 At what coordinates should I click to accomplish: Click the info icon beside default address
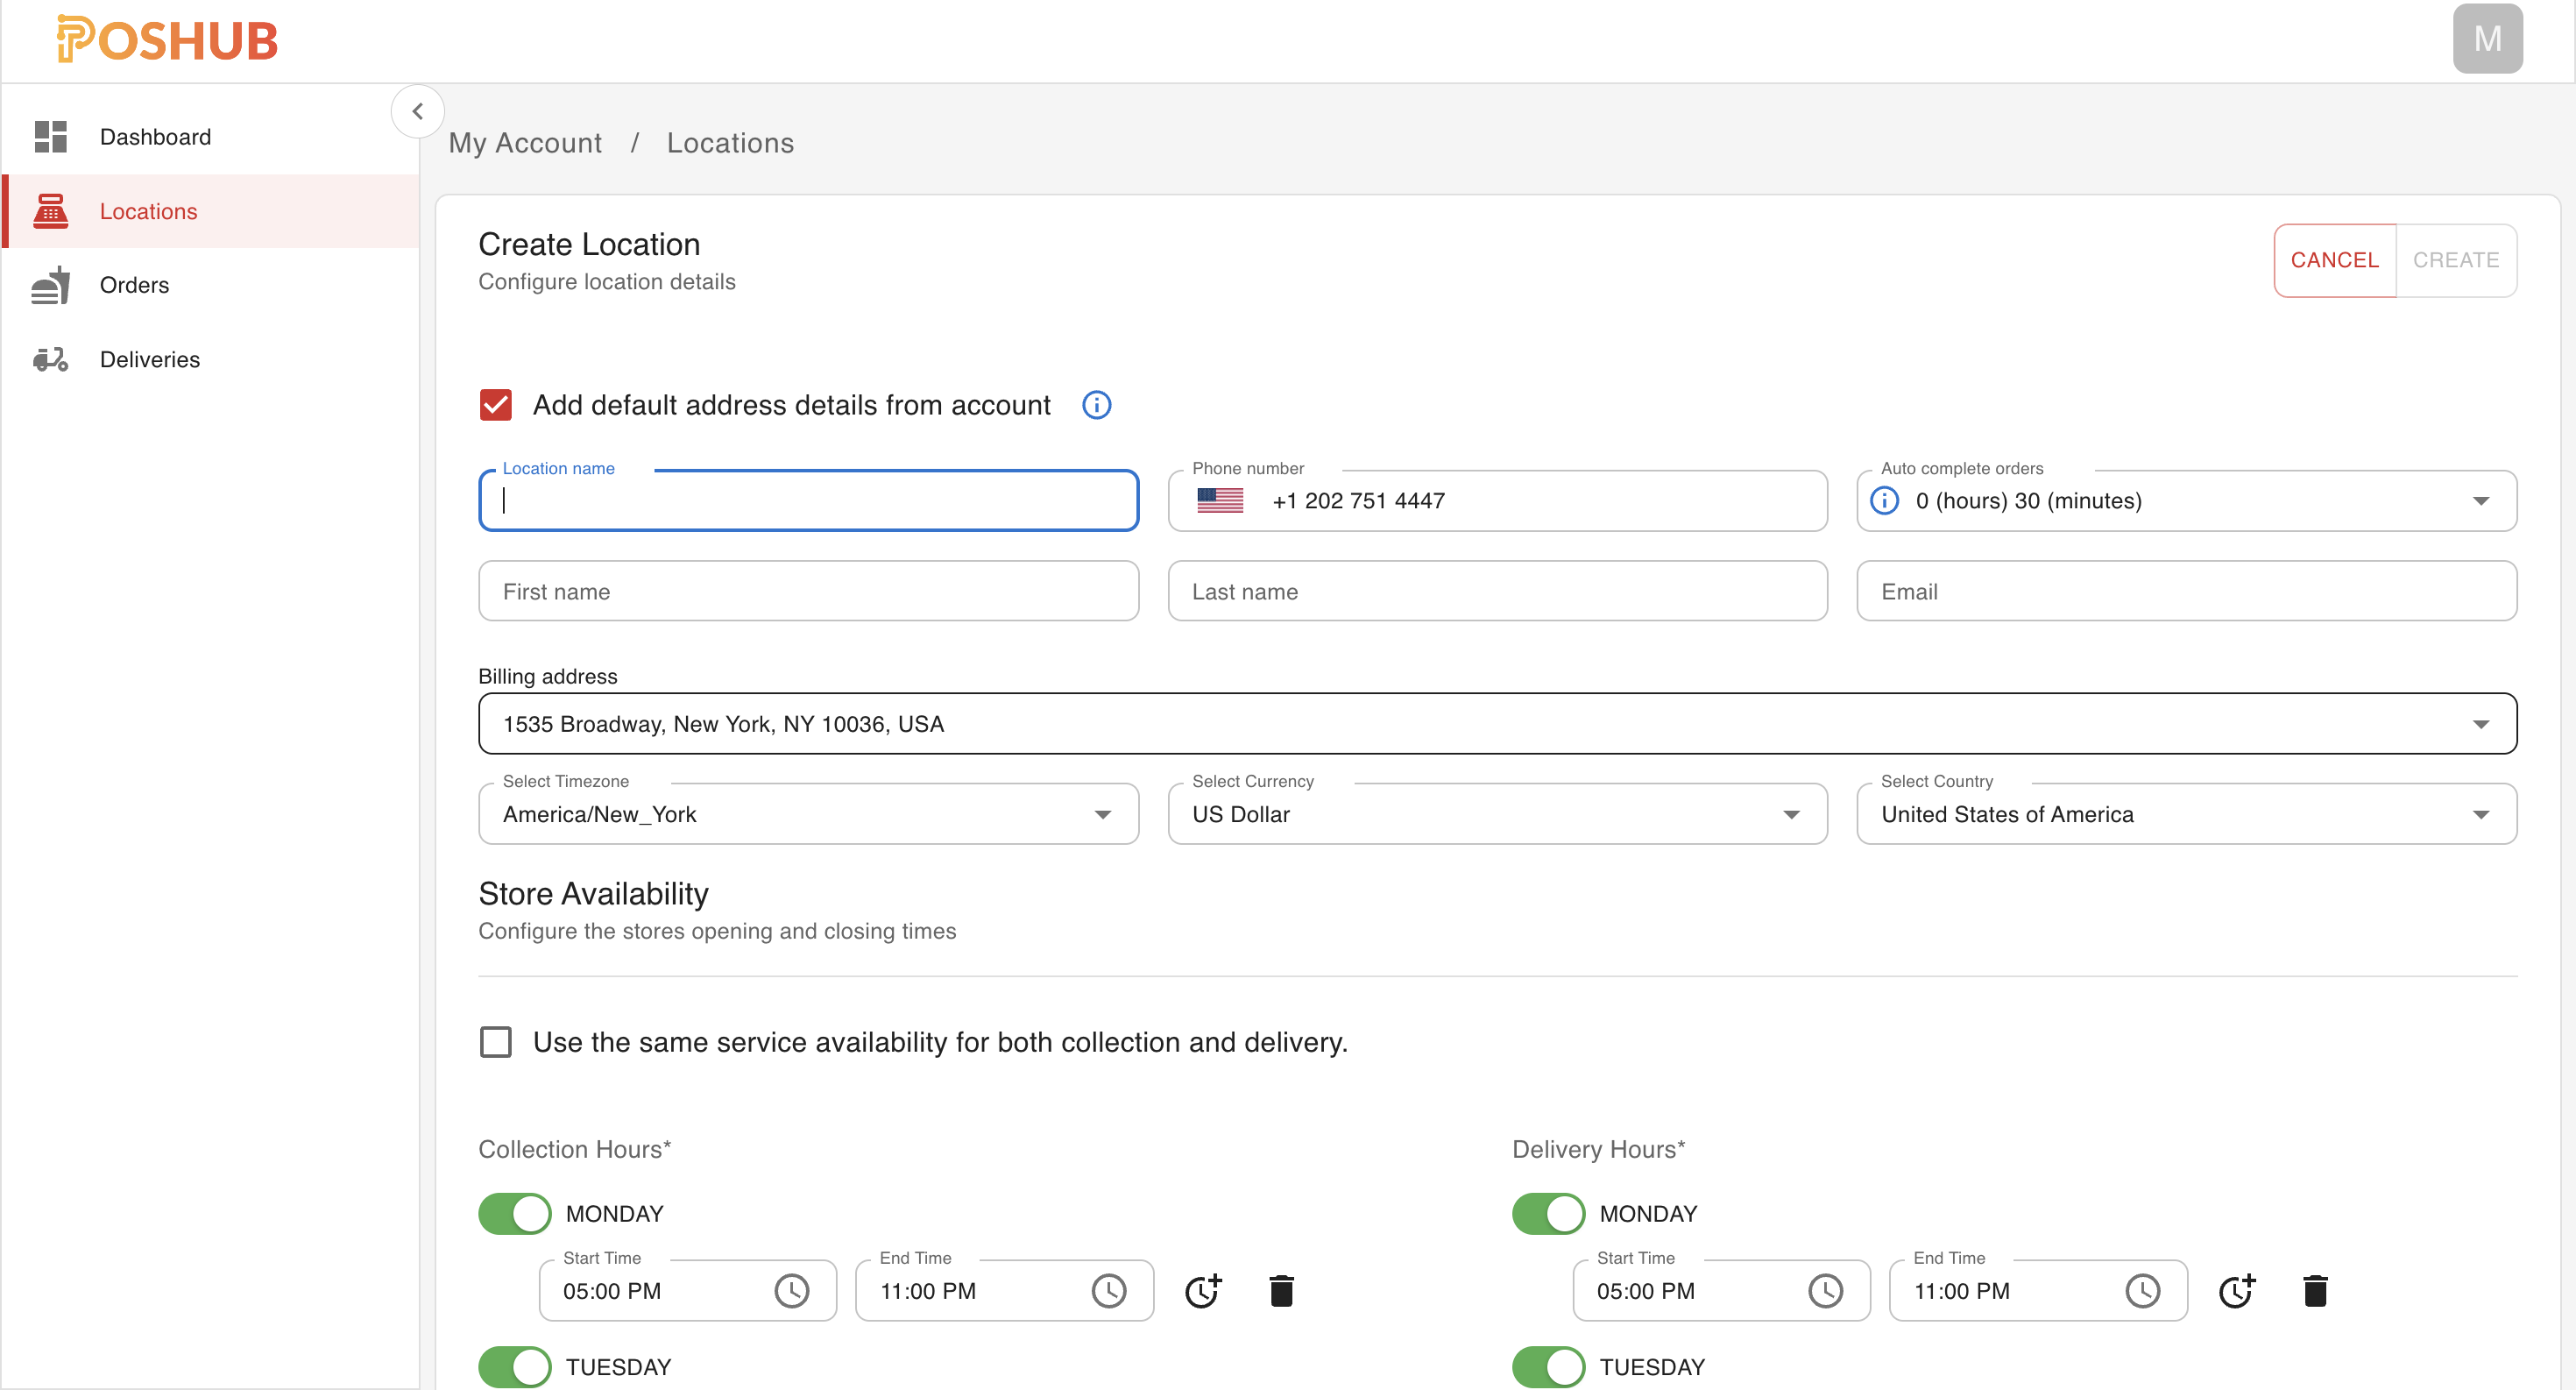click(x=1096, y=405)
